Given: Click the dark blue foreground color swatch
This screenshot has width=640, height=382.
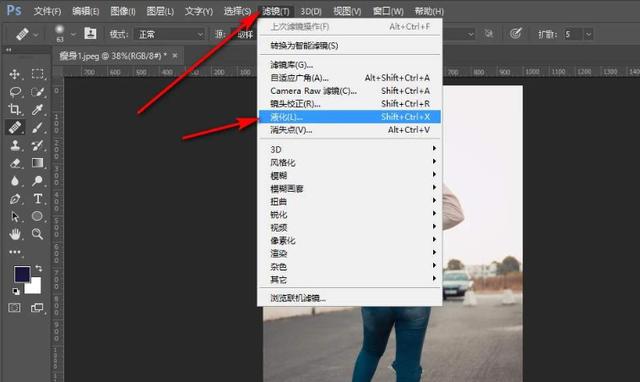Looking at the screenshot, I should pyautogui.click(x=22, y=274).
